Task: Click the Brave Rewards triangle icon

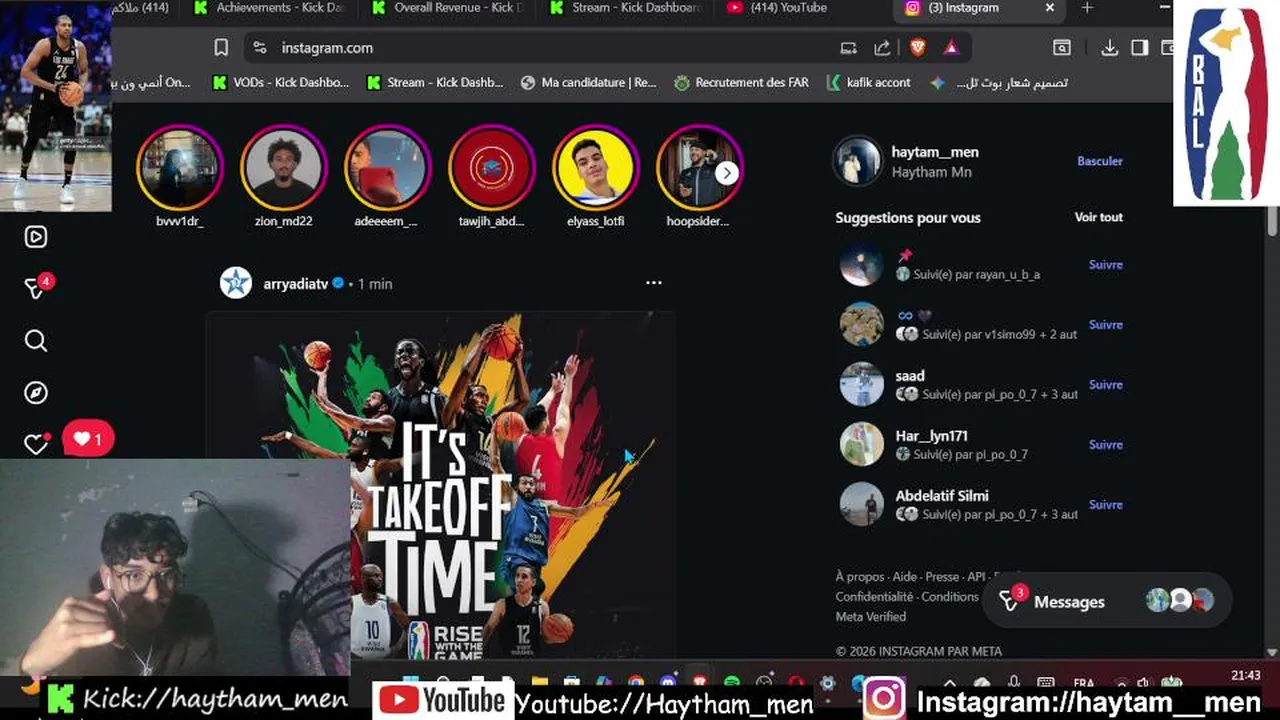Action: coord(951,48)
